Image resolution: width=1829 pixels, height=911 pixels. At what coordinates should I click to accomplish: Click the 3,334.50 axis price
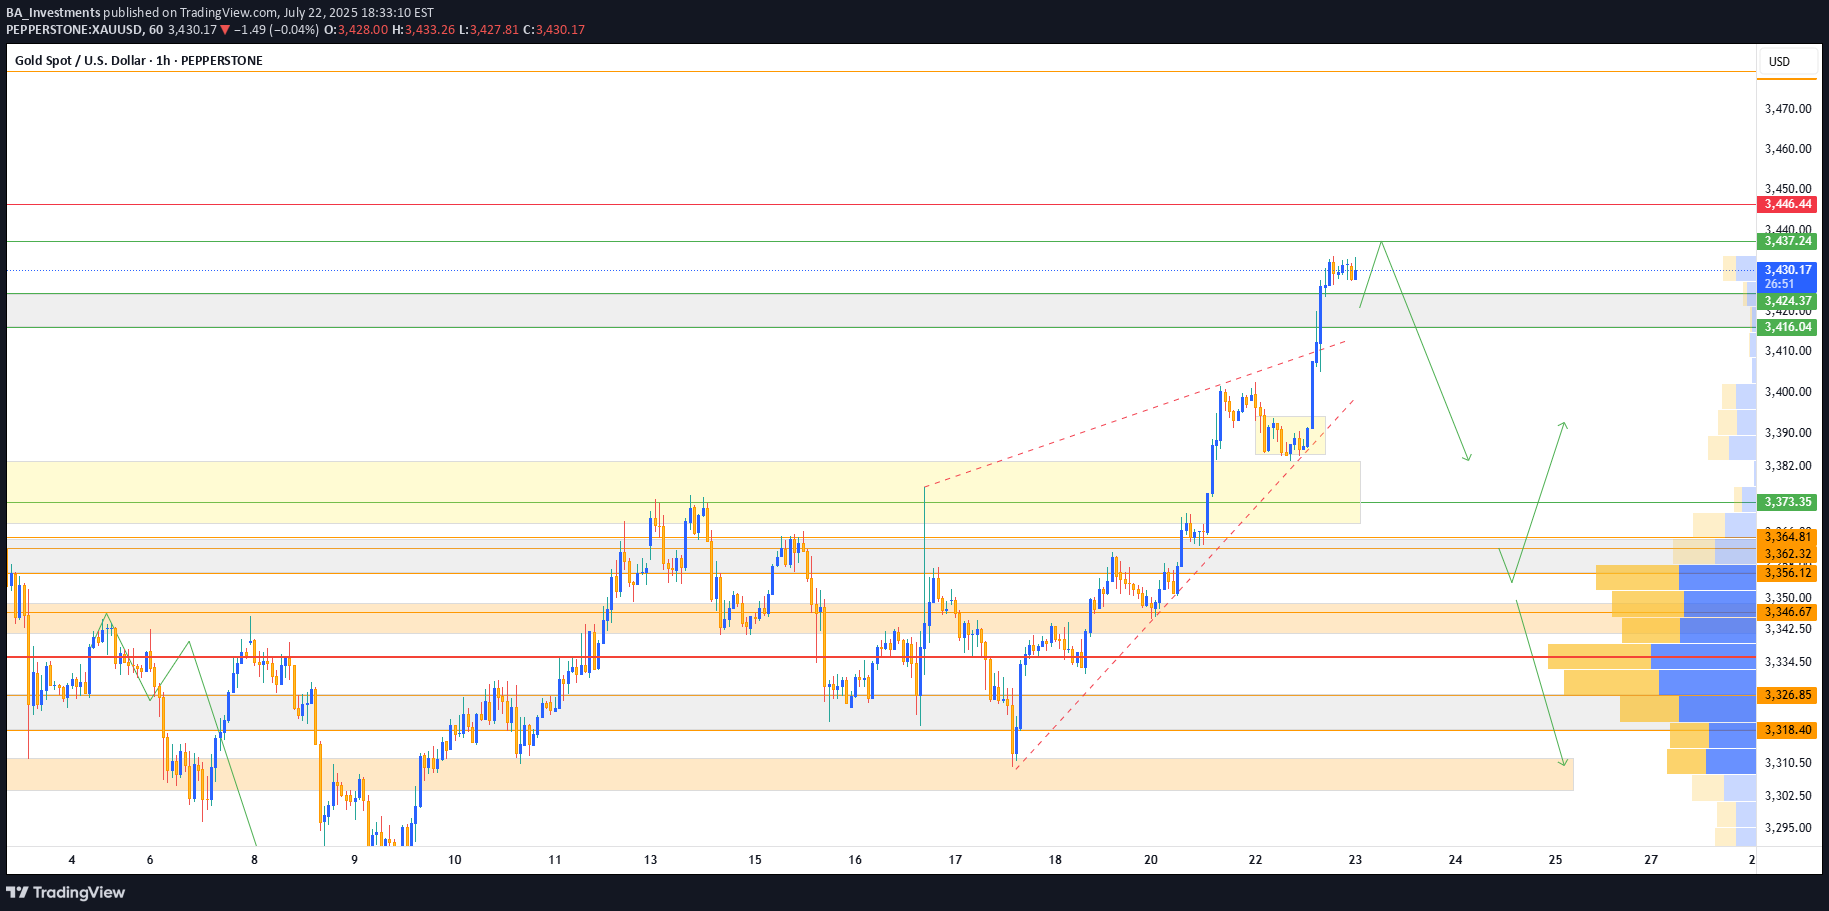tap(1788, 662)
